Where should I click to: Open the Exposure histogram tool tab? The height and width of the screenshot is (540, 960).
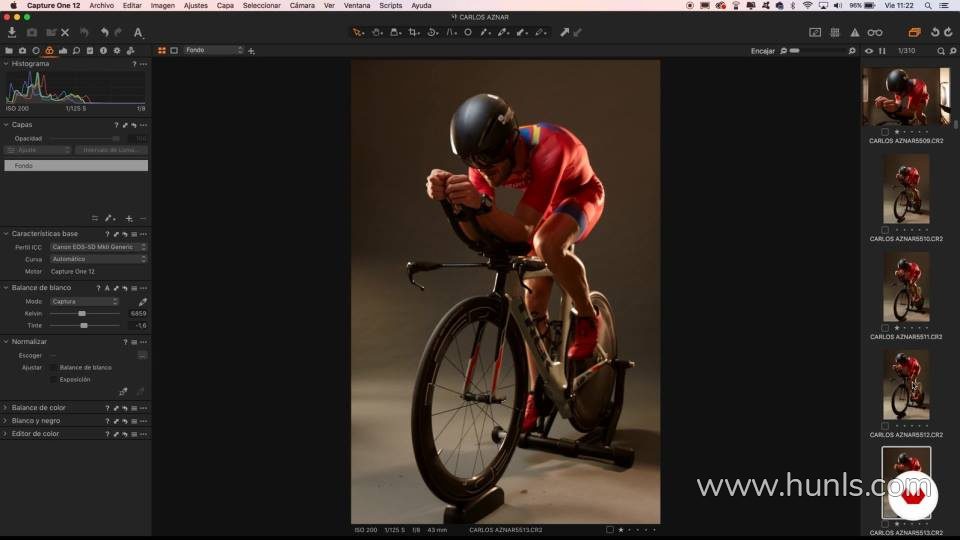tap(62, 51)
